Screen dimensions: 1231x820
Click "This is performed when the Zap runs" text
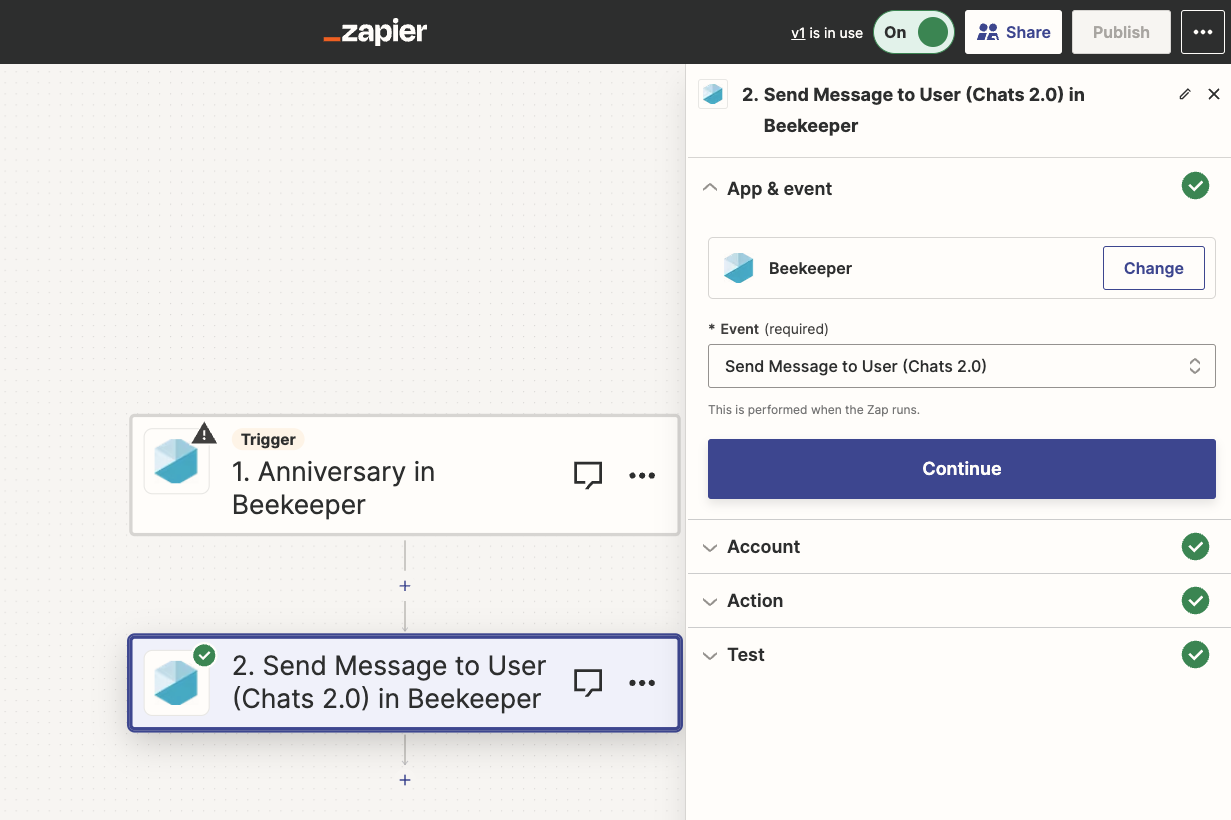(813, 410)
